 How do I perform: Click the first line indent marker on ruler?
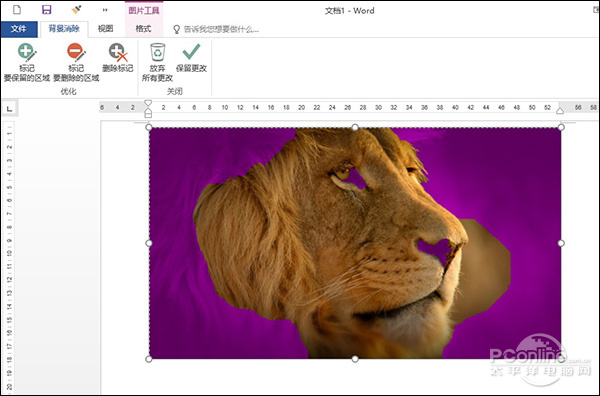[148, 103]
